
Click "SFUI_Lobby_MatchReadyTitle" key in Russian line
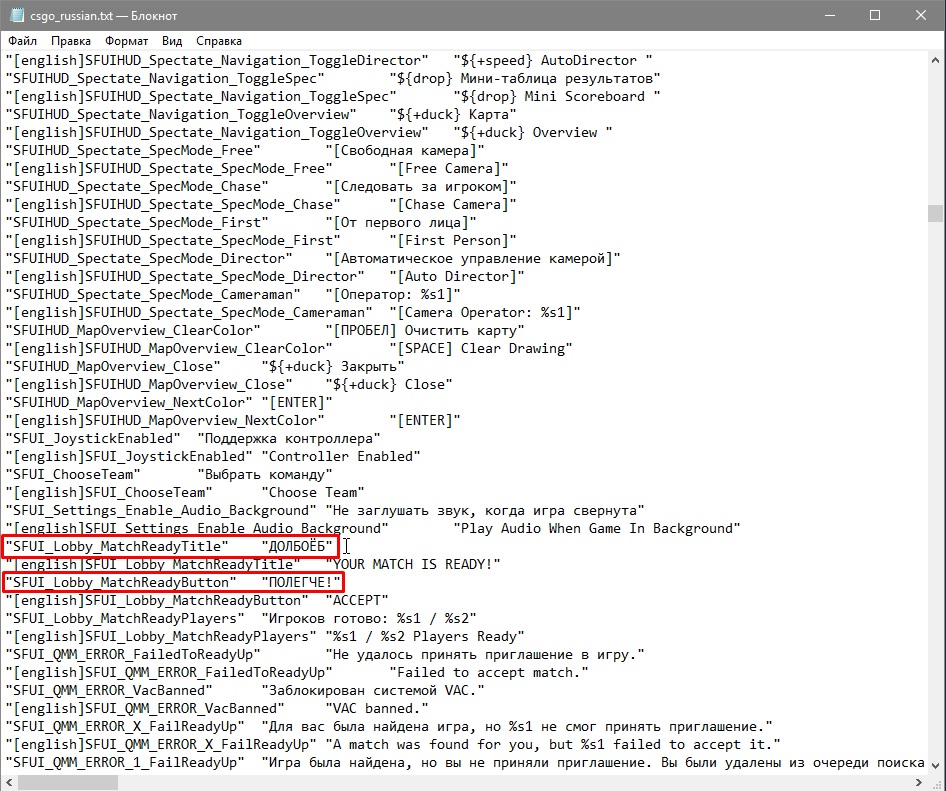117,547
